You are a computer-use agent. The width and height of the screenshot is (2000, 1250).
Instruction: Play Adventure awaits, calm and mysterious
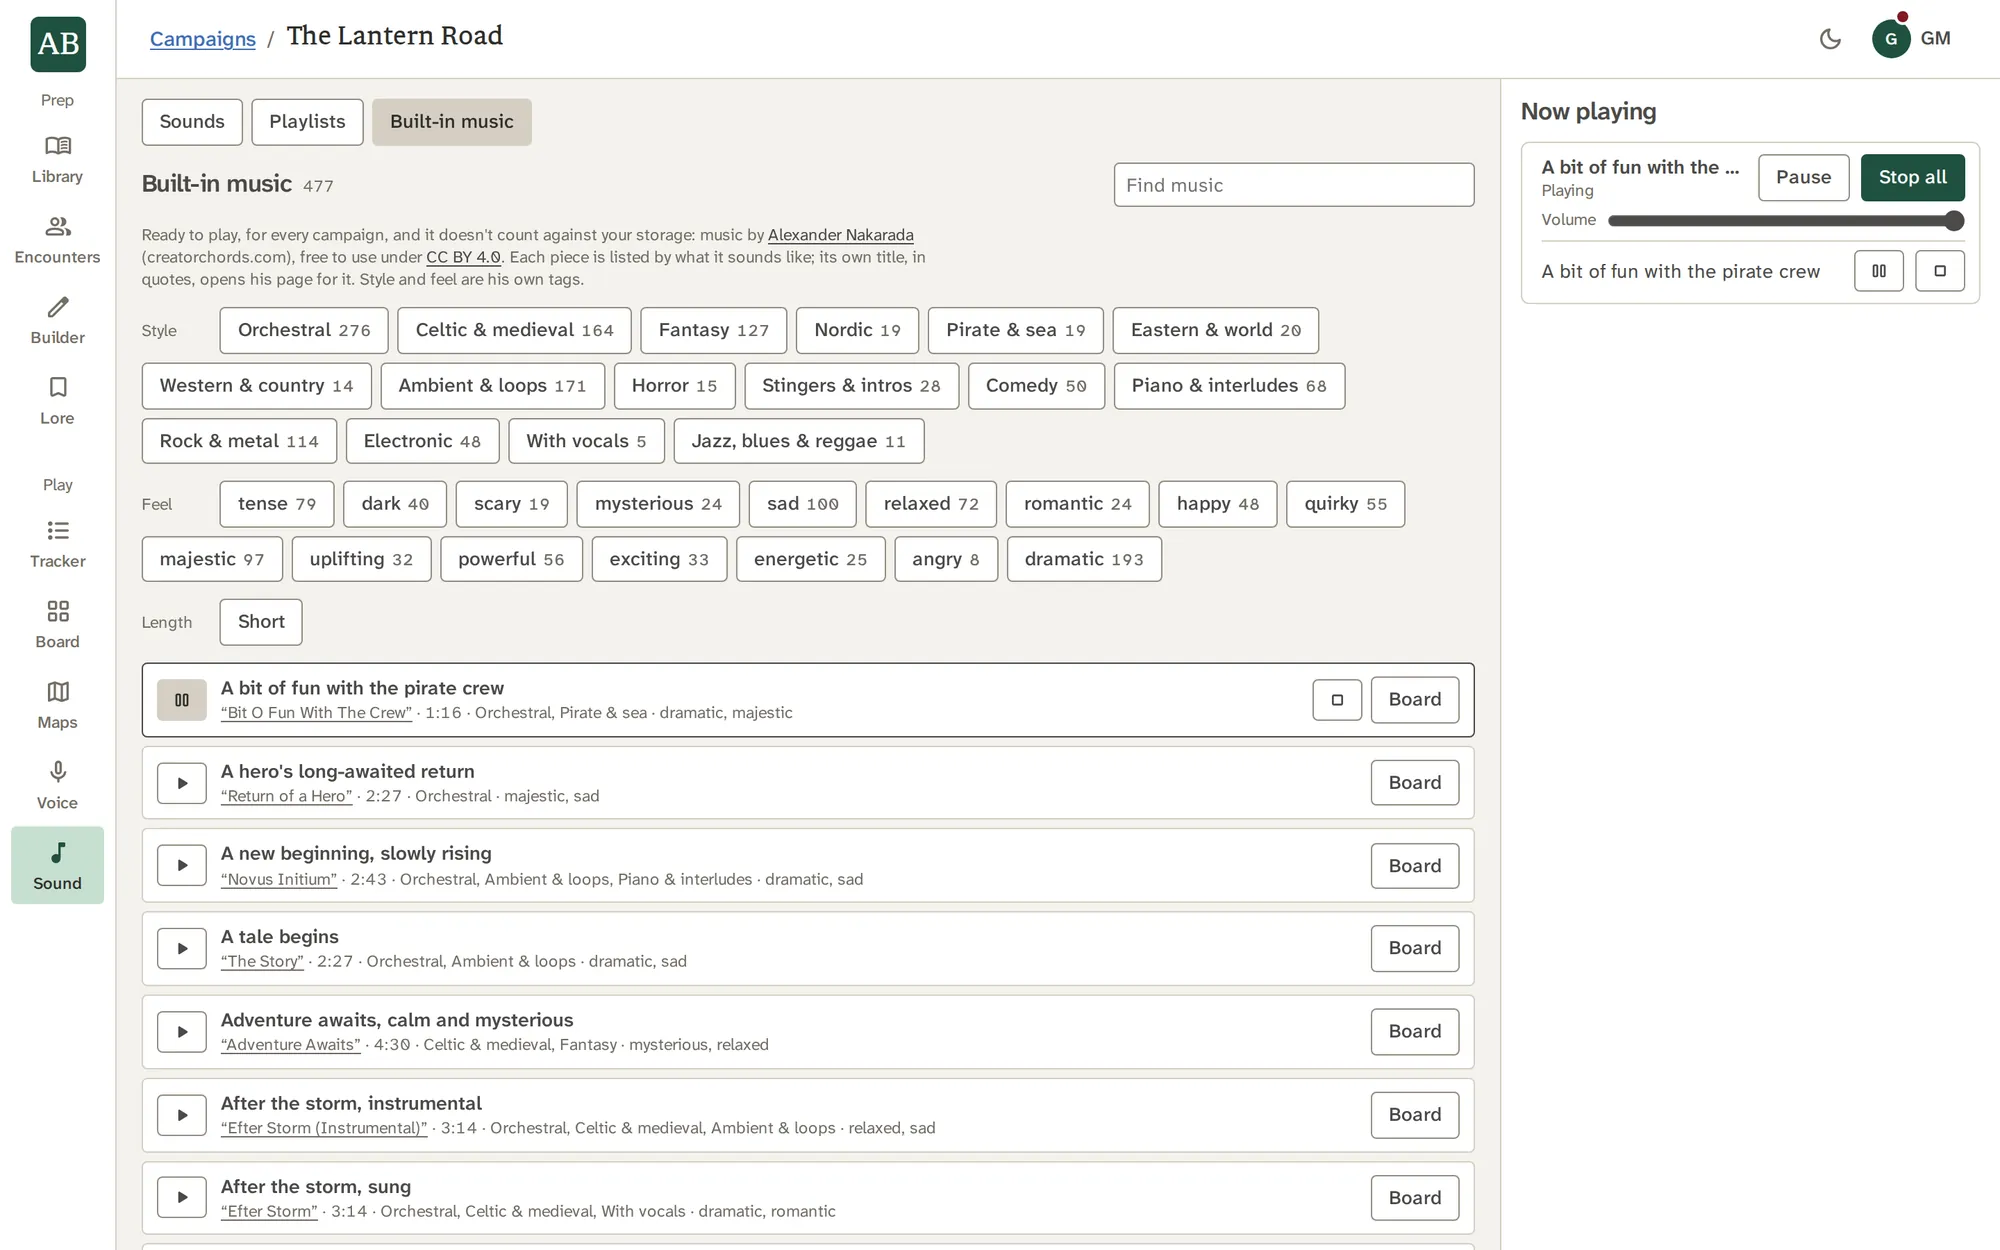click(182, 1032)
